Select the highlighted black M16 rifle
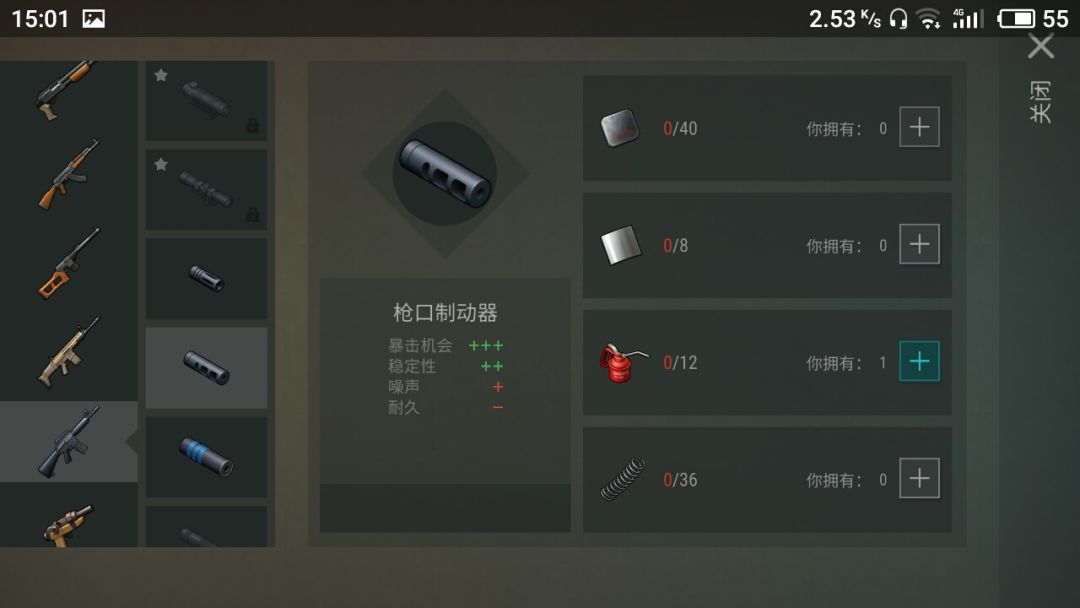The height and width of the screenshot is (608, 1080). point(68,441)
